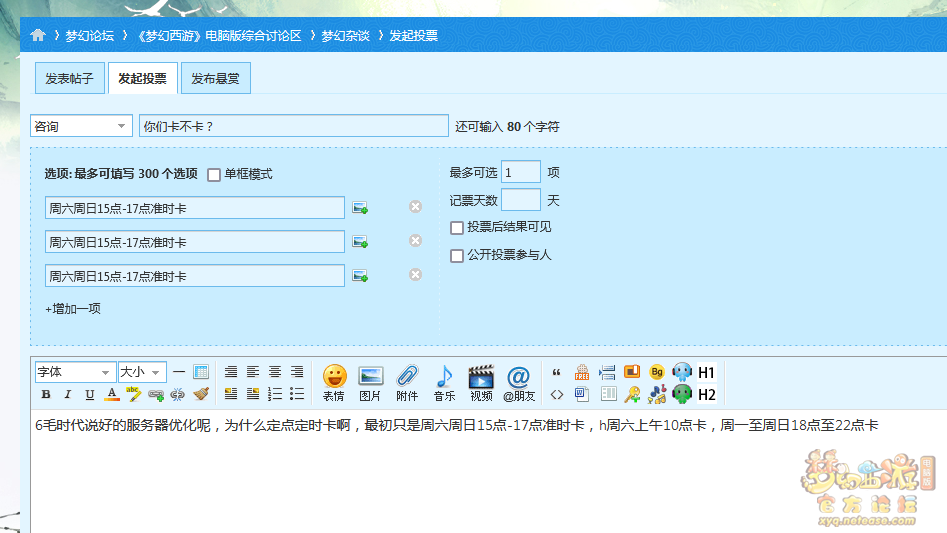Screen dimensions: 947x533
Task: Add image to first poll option
Action: [361, 208]
